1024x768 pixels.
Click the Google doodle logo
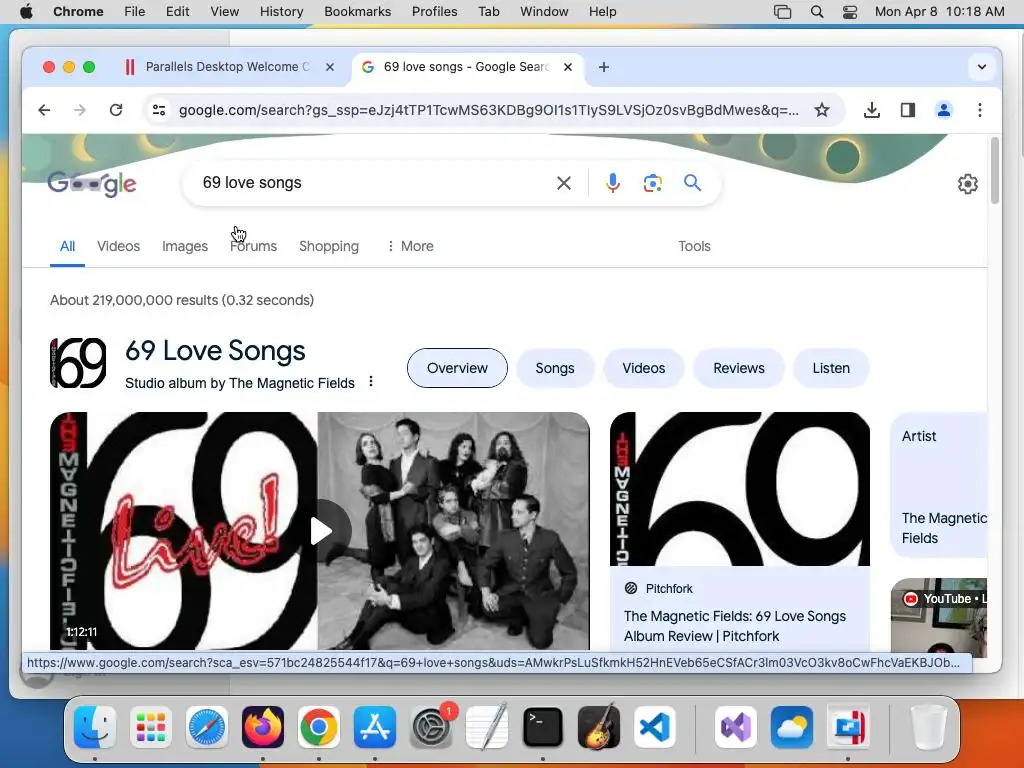pos(92,184)
